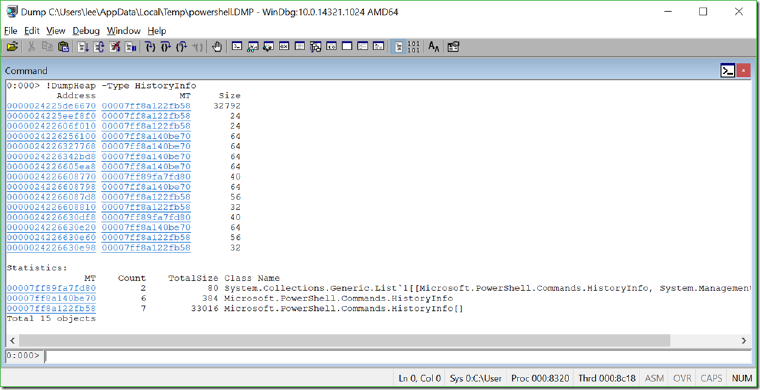
Task: Open the Watch window toolbar icon
Action: [x=253, y=47]
